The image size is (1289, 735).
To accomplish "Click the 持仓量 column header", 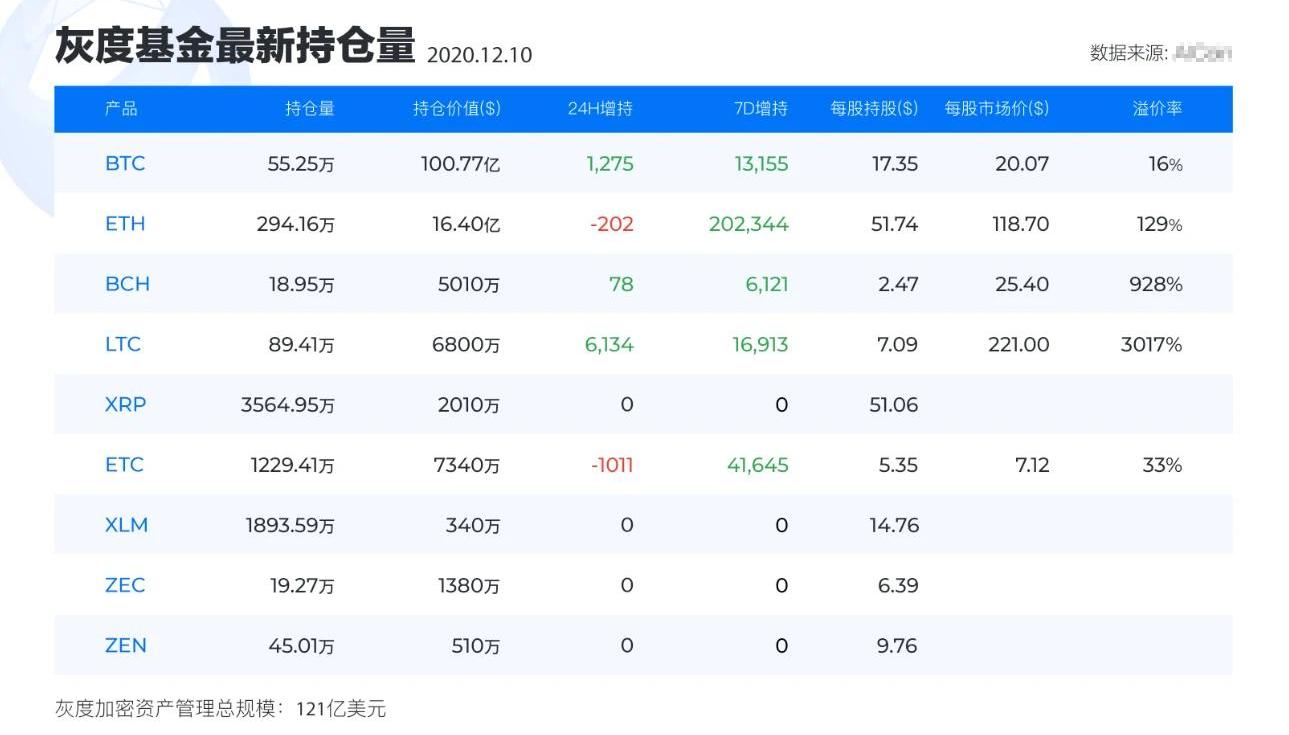I will [x=310, y=108].
